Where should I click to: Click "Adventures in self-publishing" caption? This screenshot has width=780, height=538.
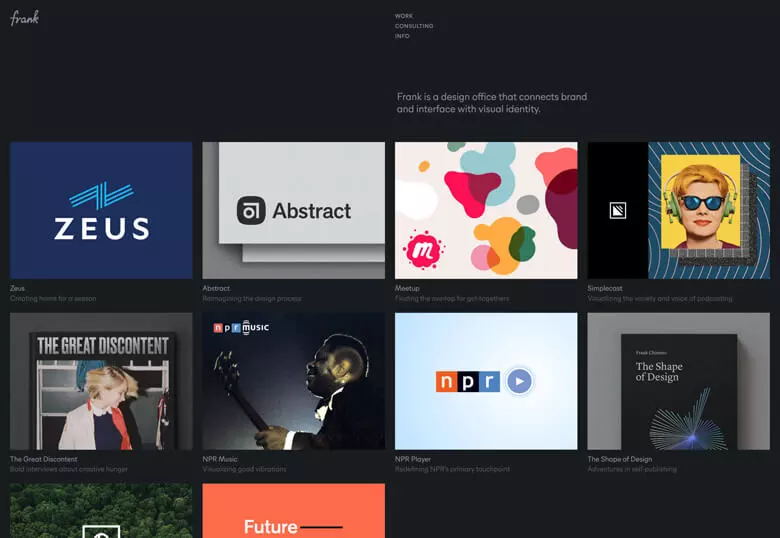click(632, 469)
